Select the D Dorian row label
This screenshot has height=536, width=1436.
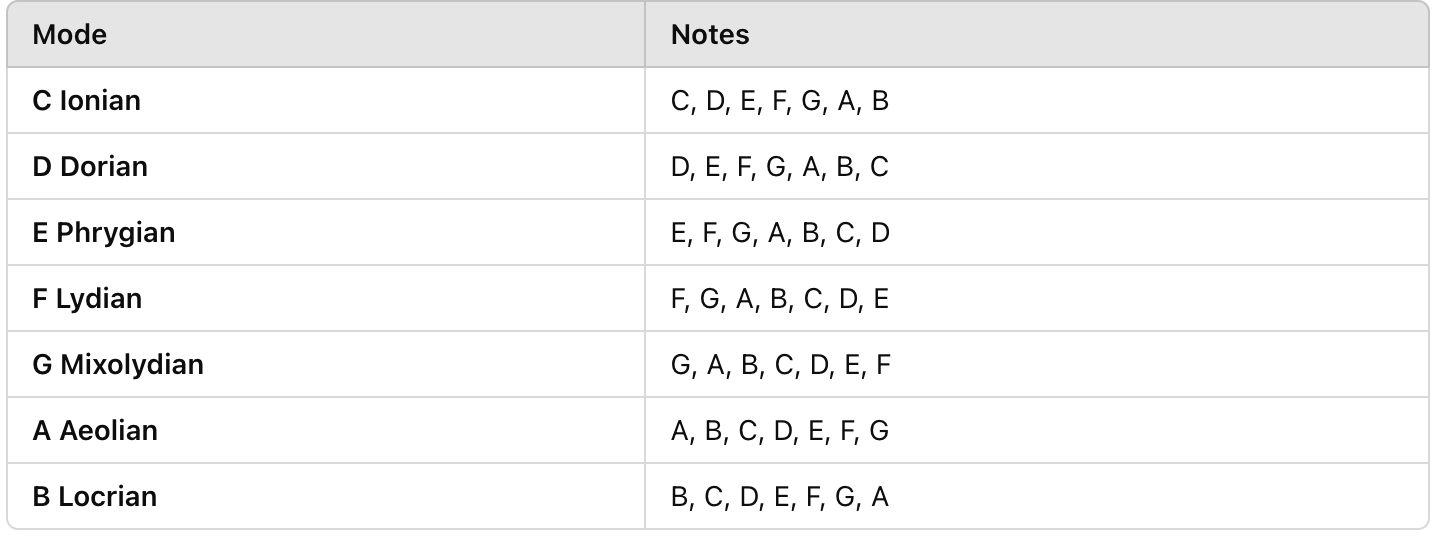tap(90, 167)
